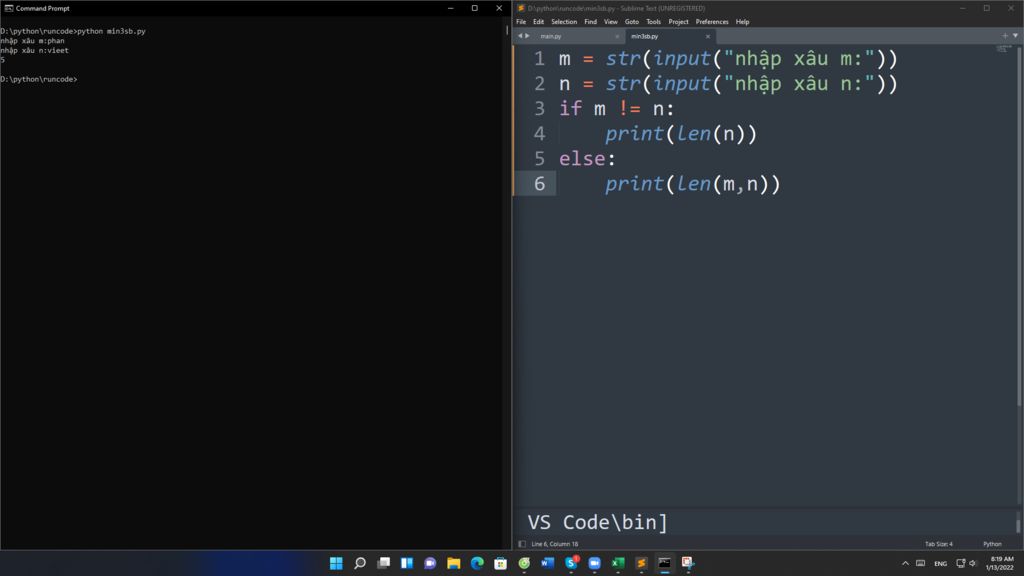Open Zoom from the taskbar
This screenshot has width=1024, height=576.
point(594,563)
